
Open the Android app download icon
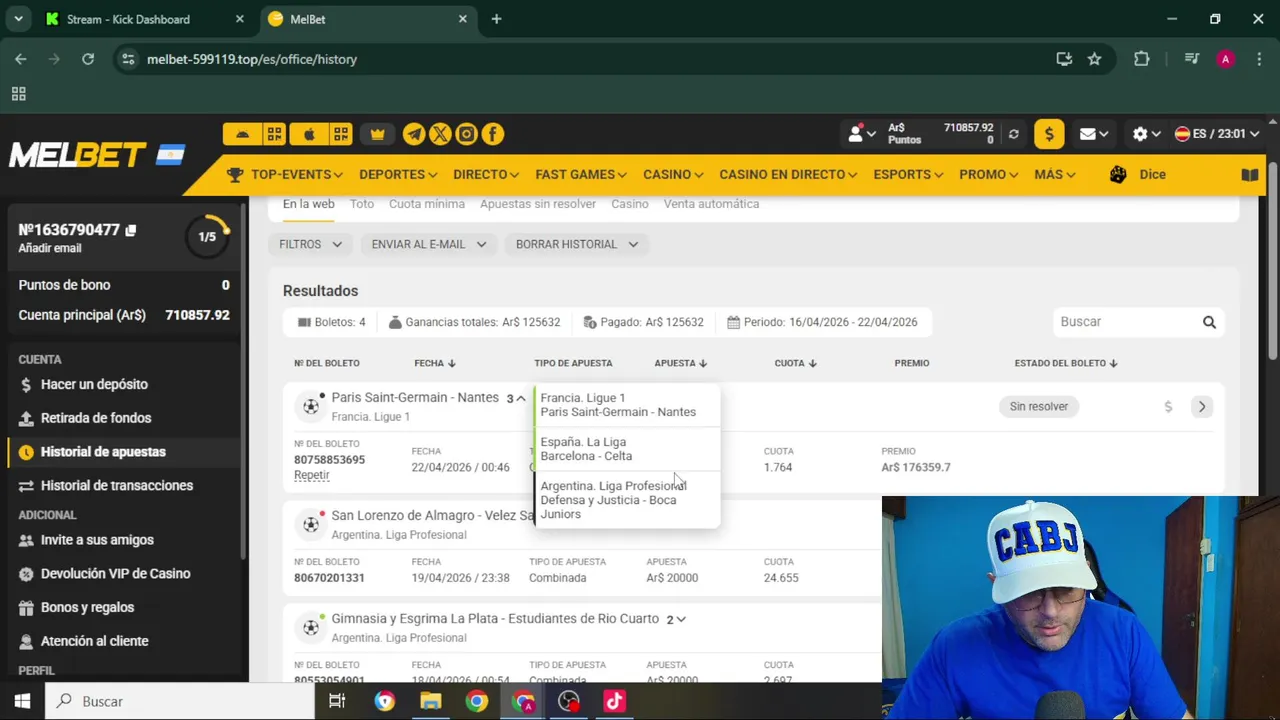(242, 134)
